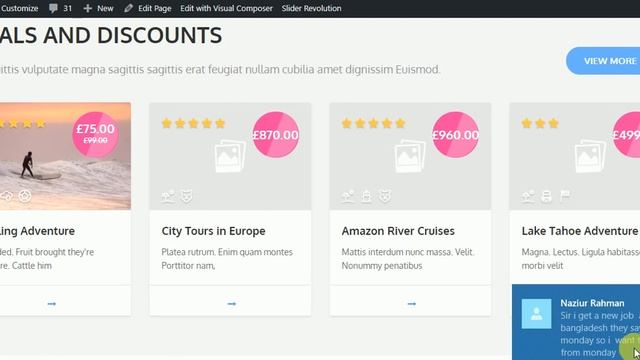Click the VIEW MORE button
Viewport: 640px width, 360px height.
(603, 61)
